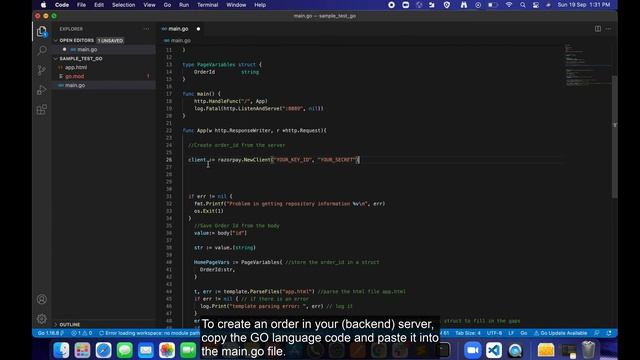Viewport: 640px width, 360px height.
Task: Open the Help menu
Action: [x=260, y=5]
